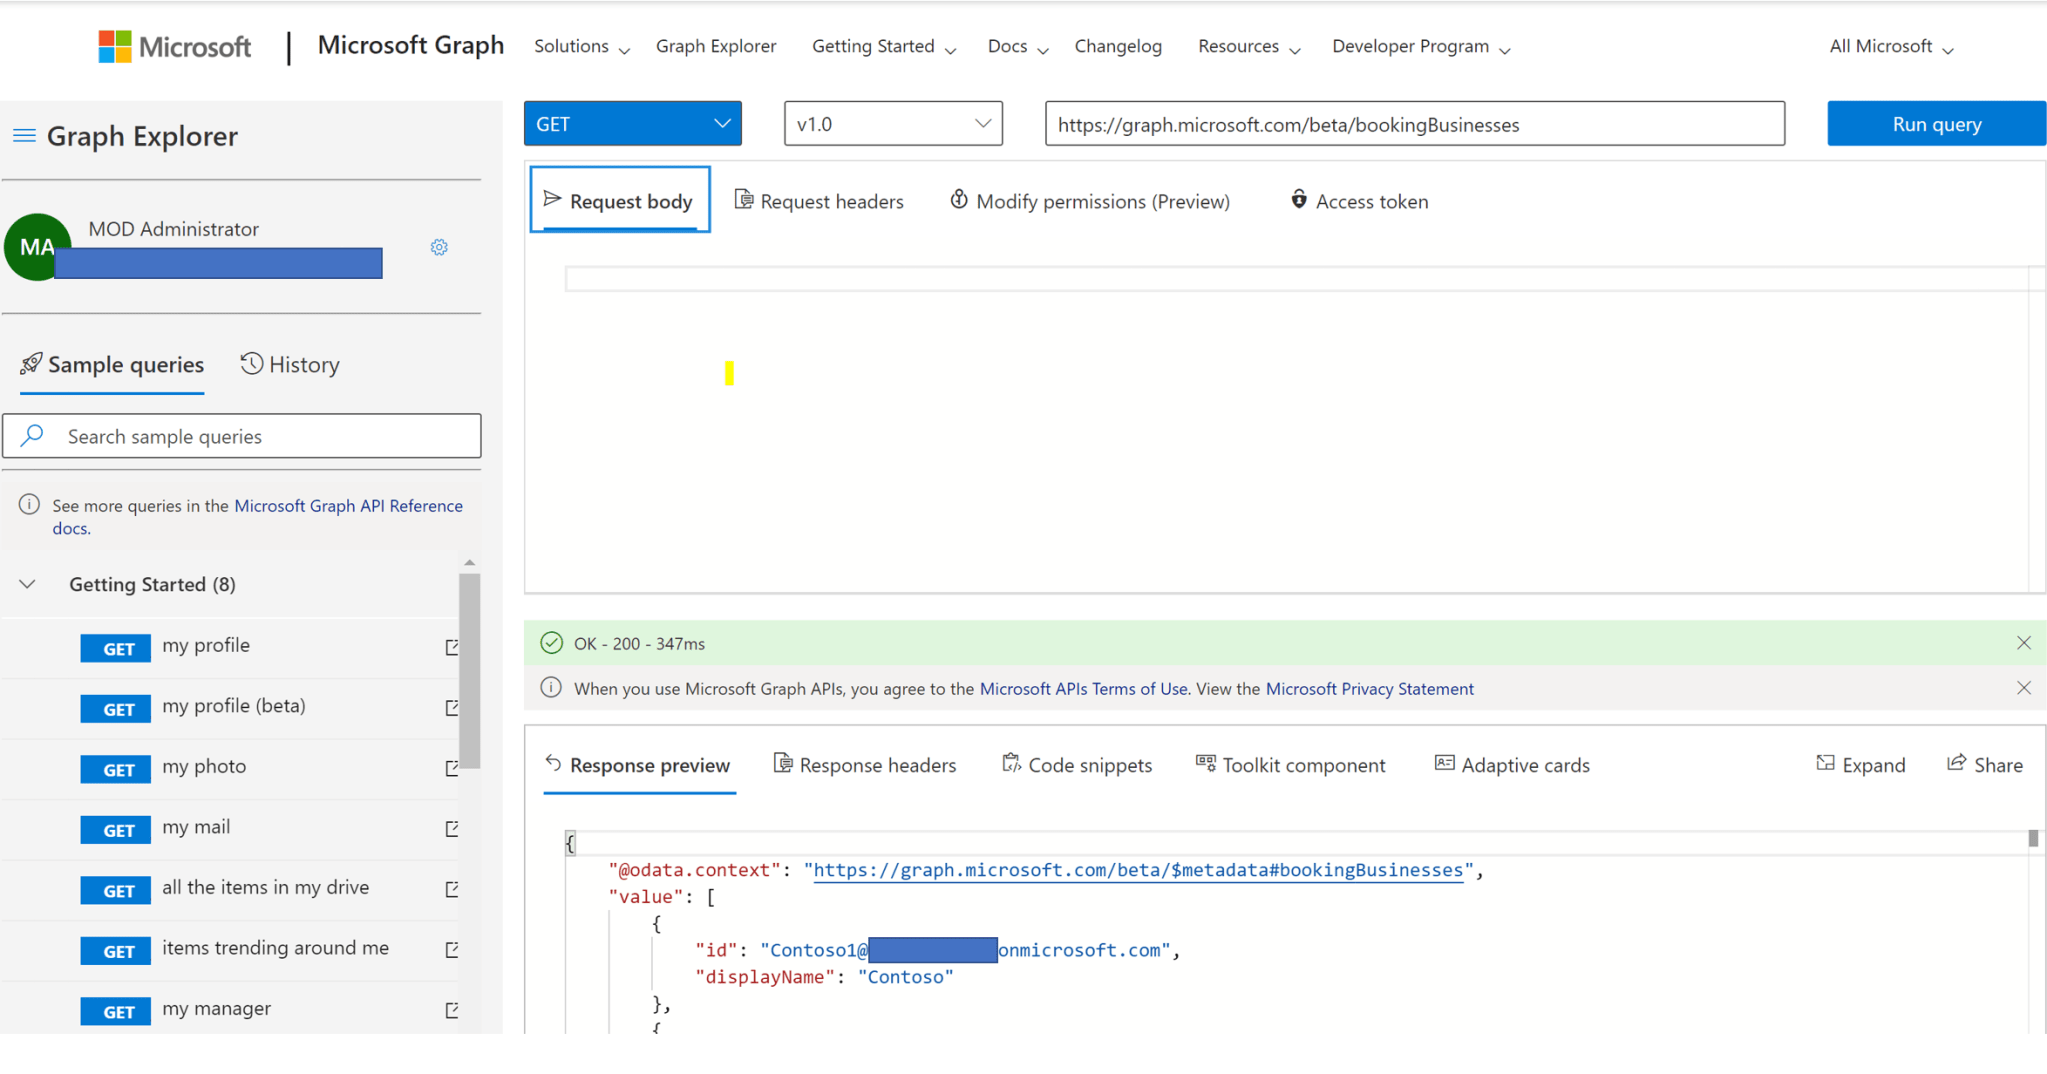Open the Microsoft Privacy Statement link

(x=1369, y=688)
